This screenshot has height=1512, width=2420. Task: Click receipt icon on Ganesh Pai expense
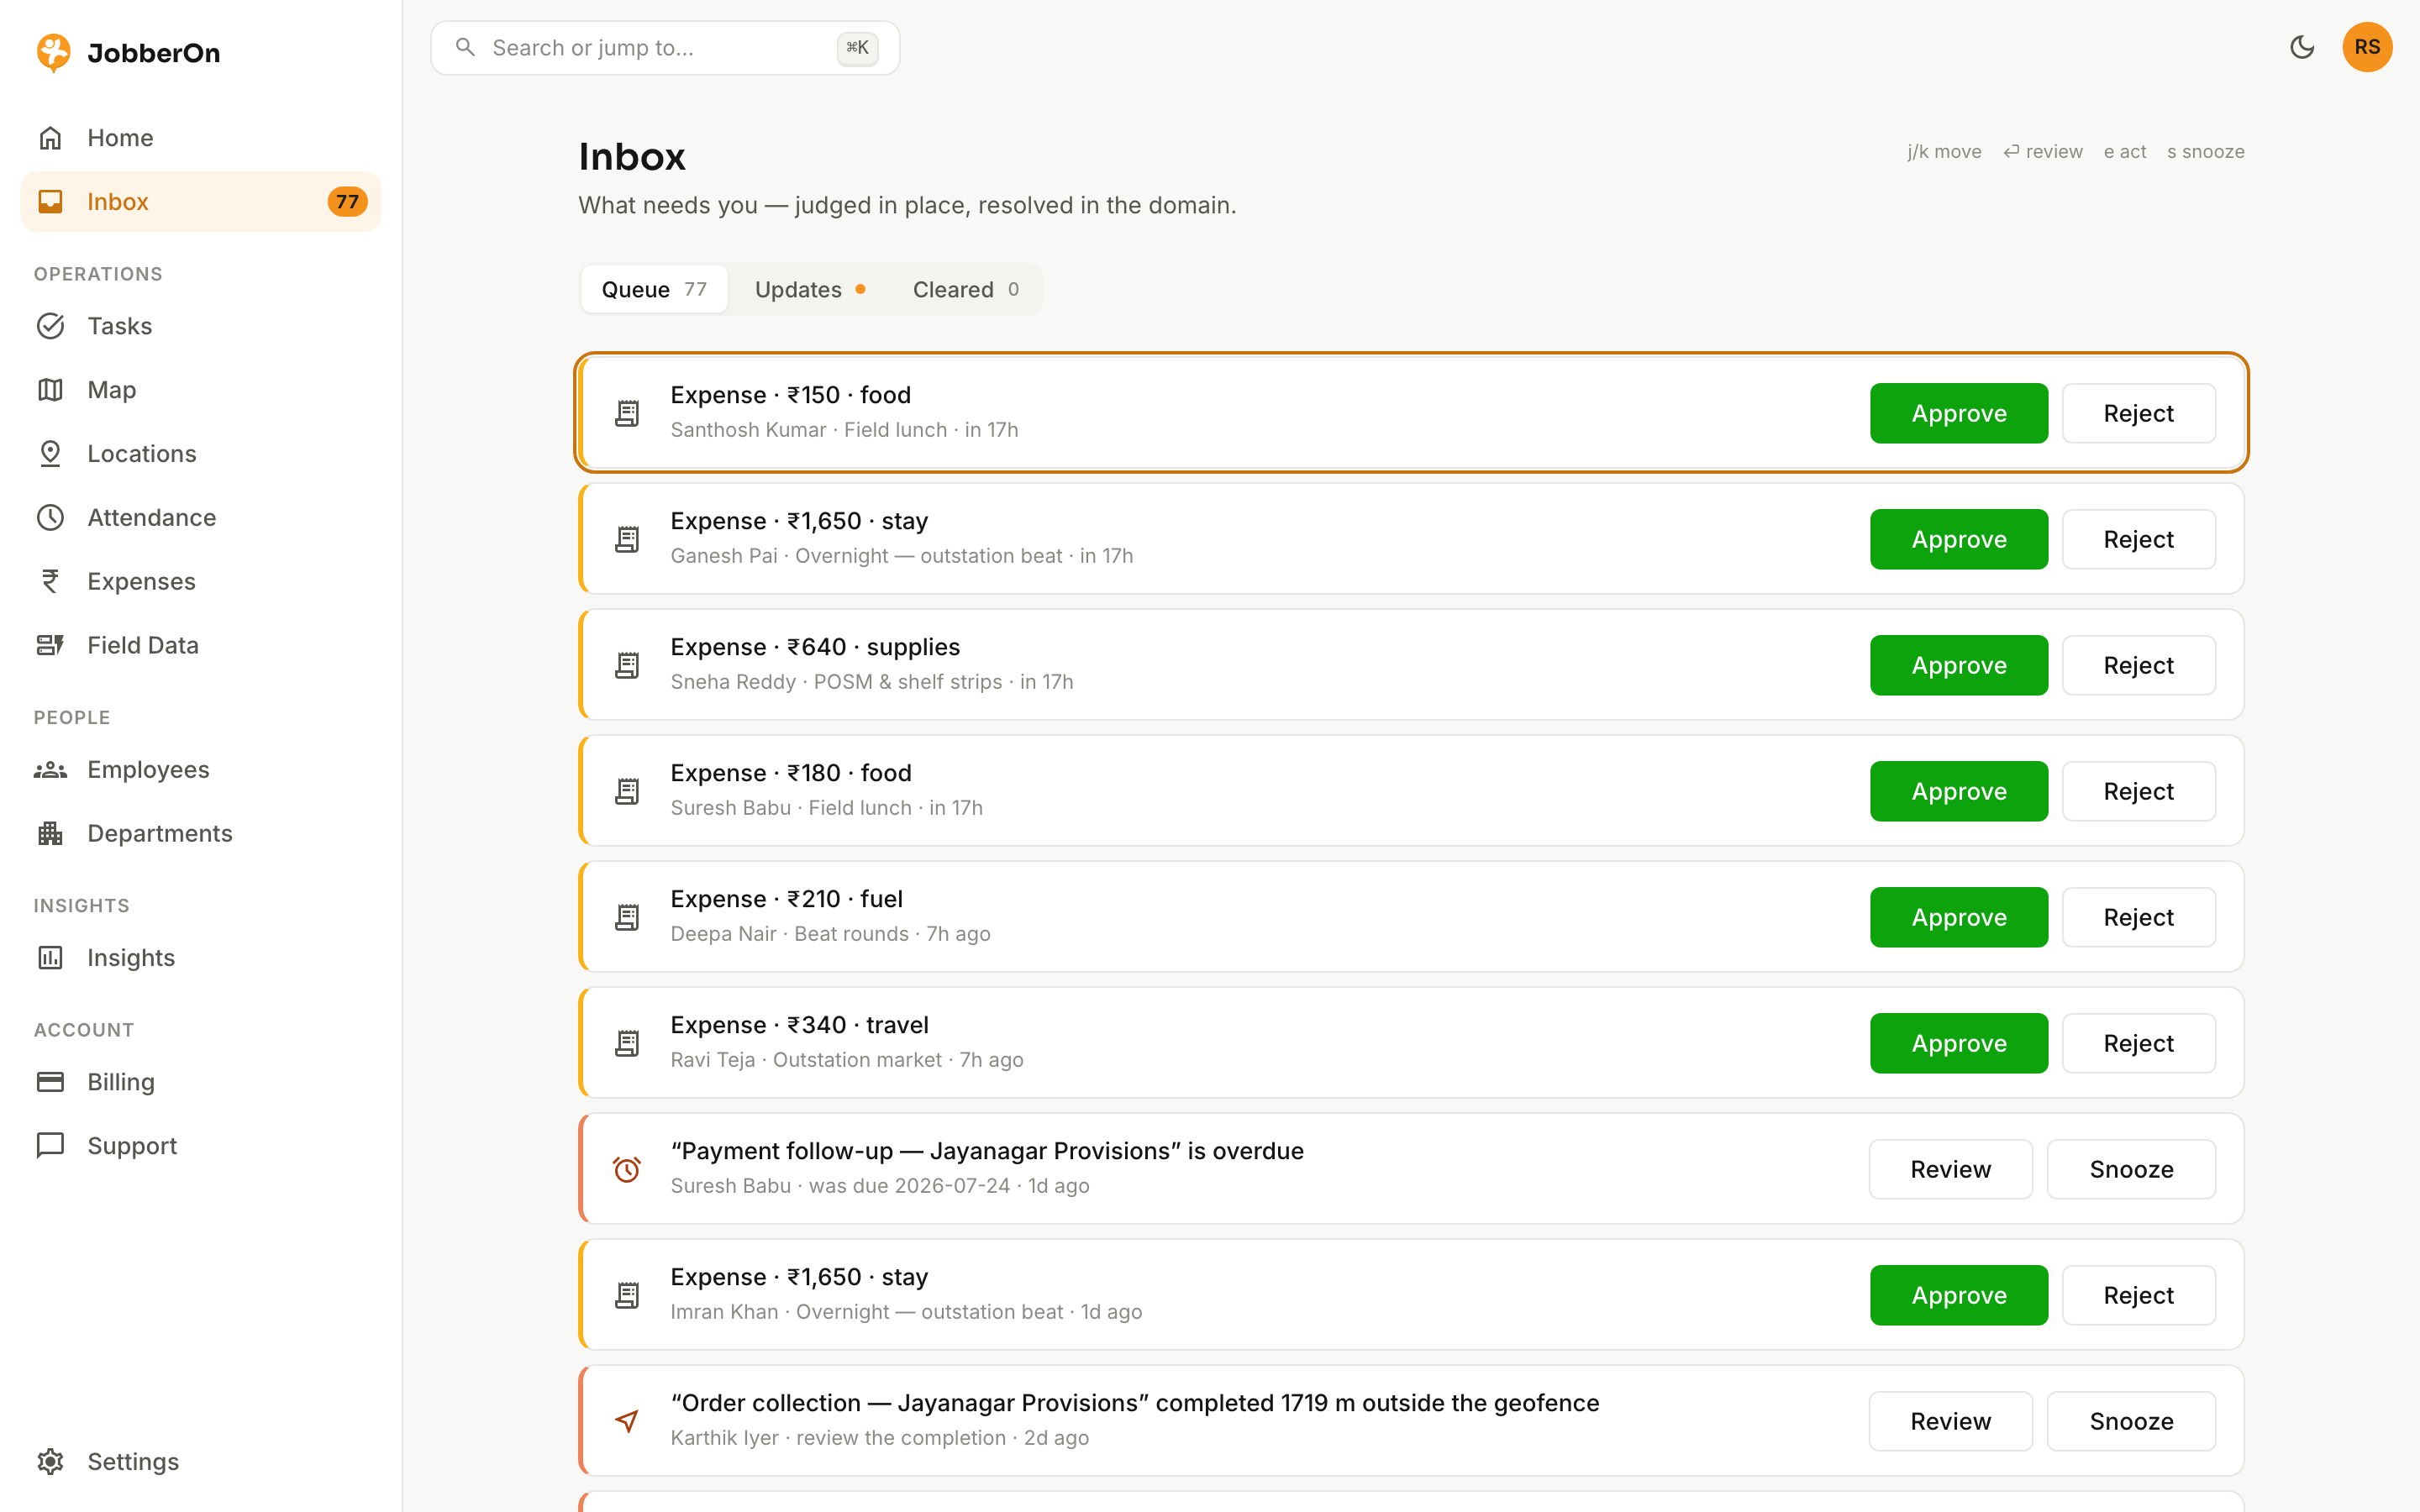pyautogui.click(x=627, y=539)
